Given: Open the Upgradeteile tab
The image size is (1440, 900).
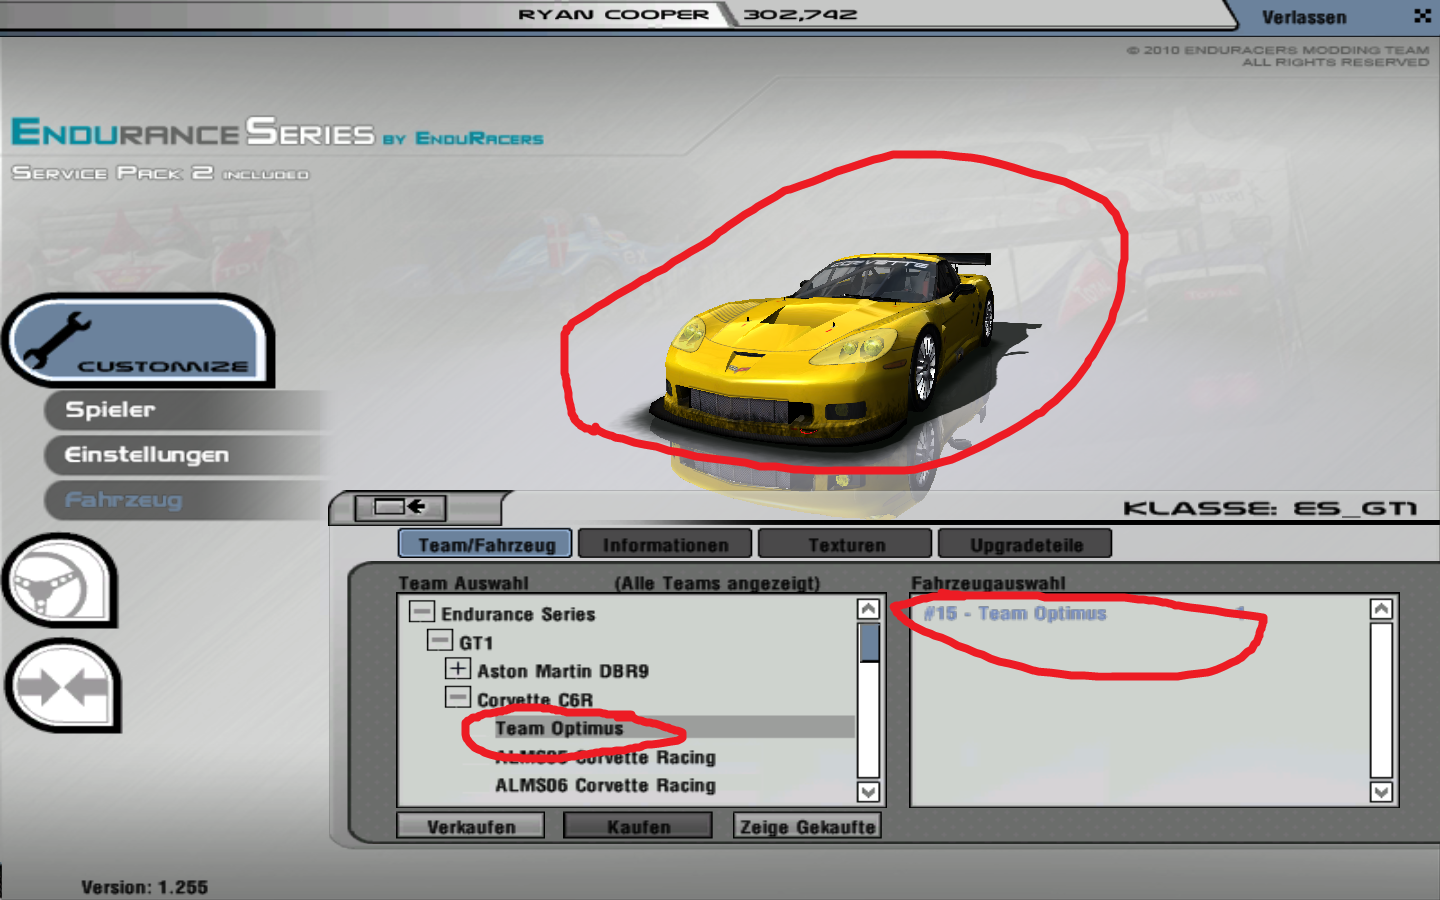Looking at the screenshot, I should click(1026, 545).
